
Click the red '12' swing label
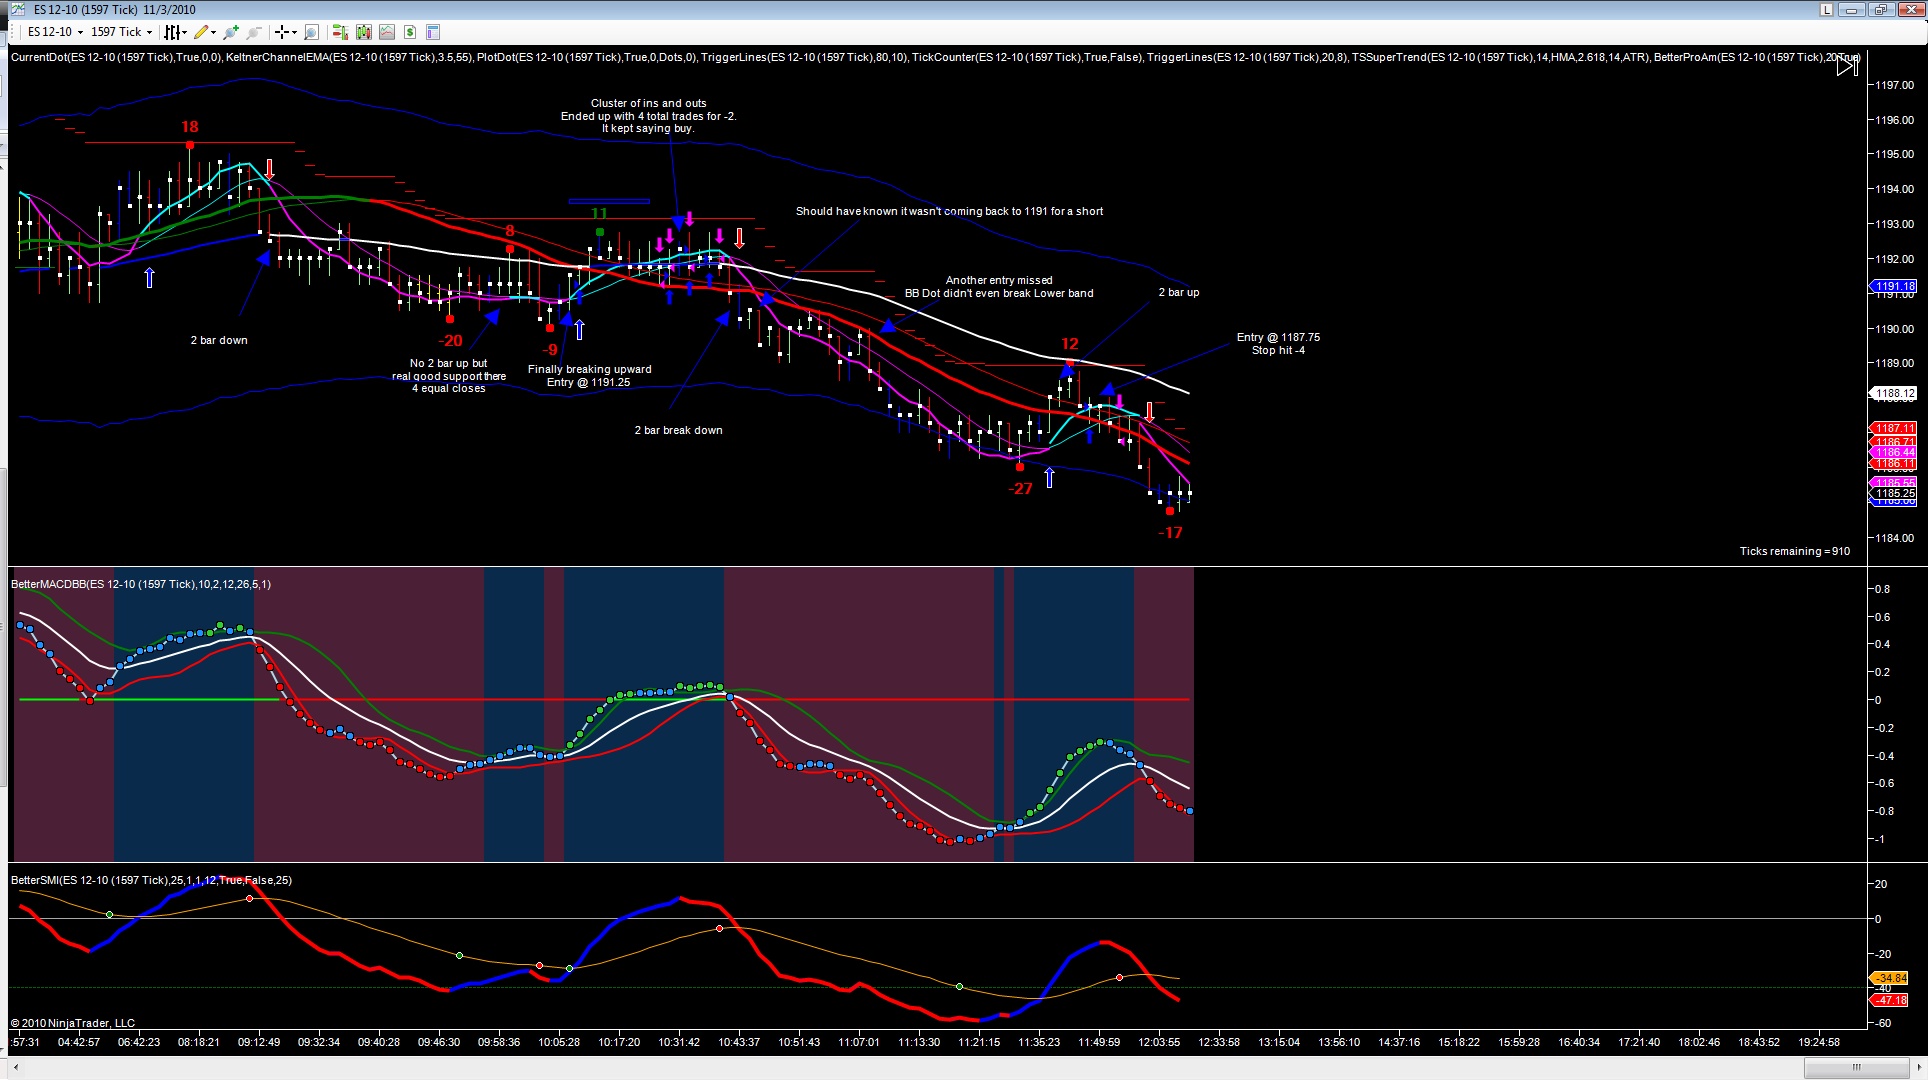(x=1070, y=344)
